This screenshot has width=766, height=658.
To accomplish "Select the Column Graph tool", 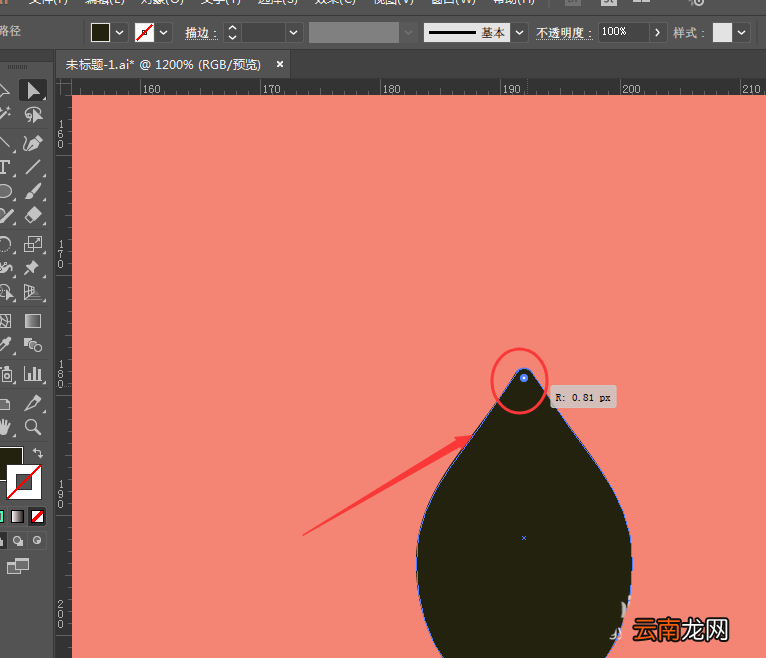I will [x=33, y=374].
